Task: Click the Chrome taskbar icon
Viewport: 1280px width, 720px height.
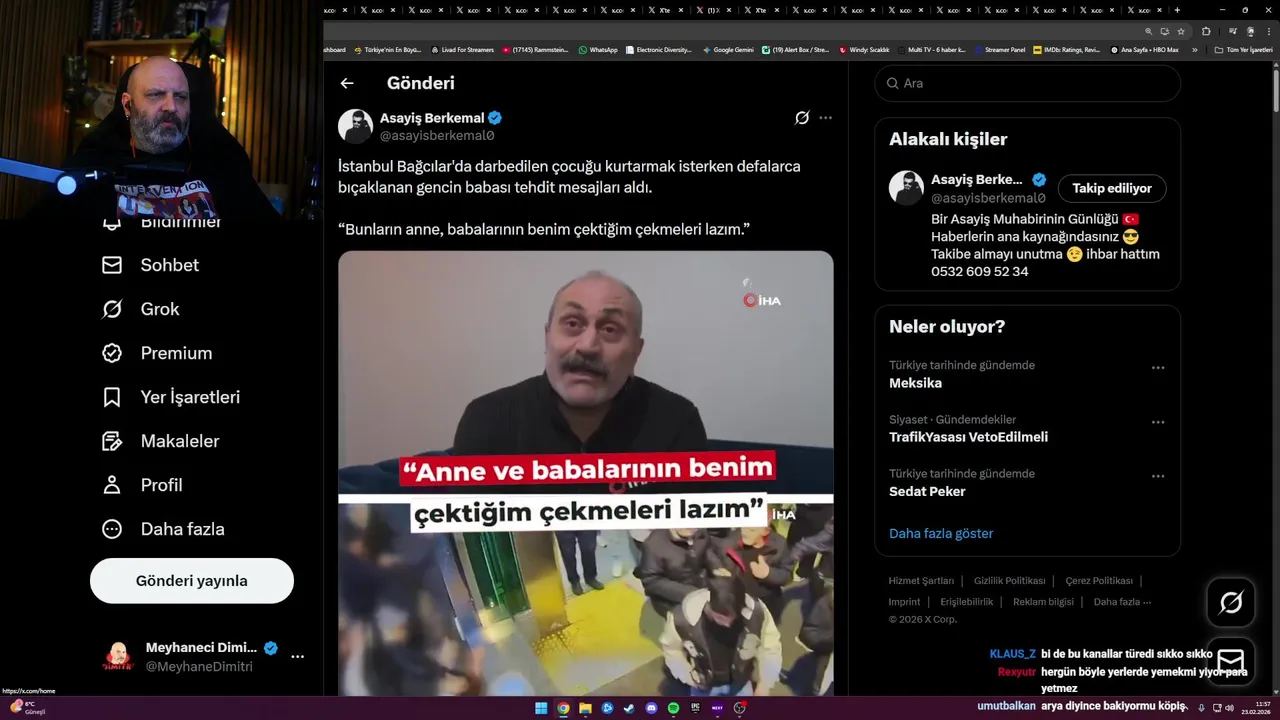Action: point(563,708)
